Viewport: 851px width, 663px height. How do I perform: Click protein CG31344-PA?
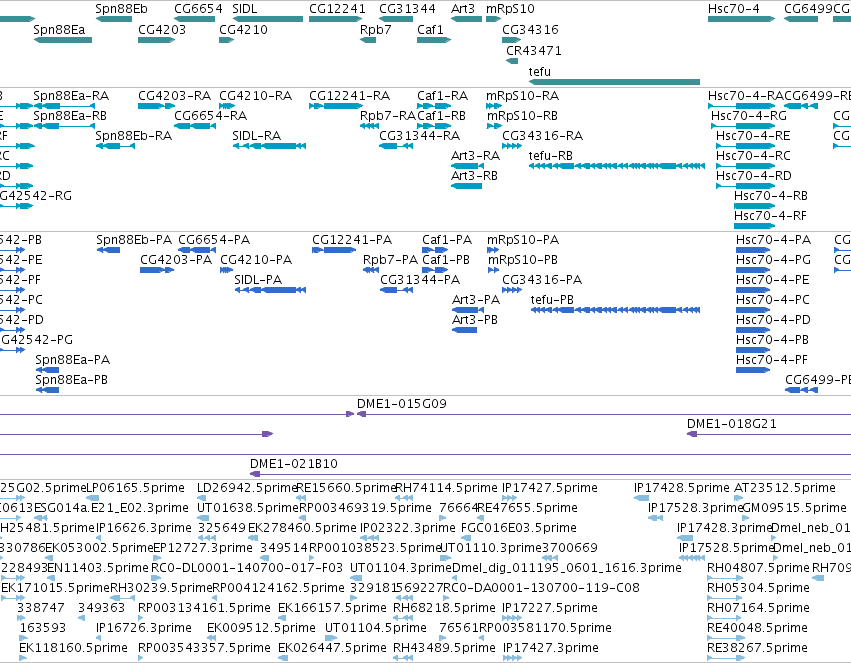click(x=397, y=290)
